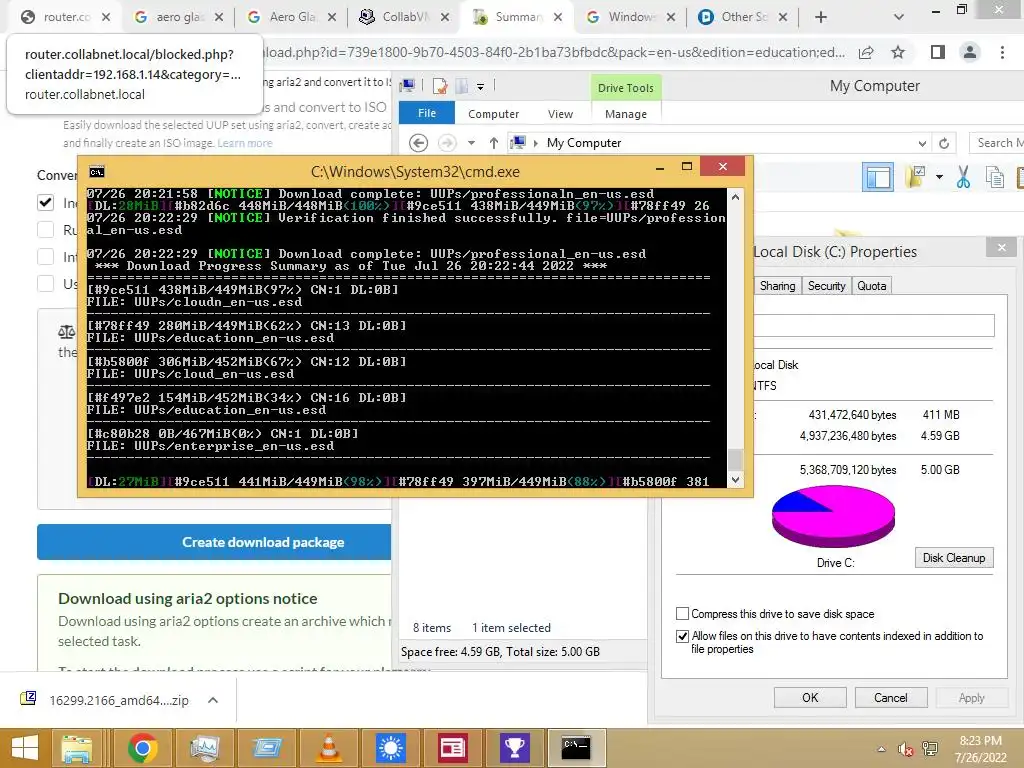
Task: Tick the checkbox beside the Ru option
Action: [x=45, y=229]
